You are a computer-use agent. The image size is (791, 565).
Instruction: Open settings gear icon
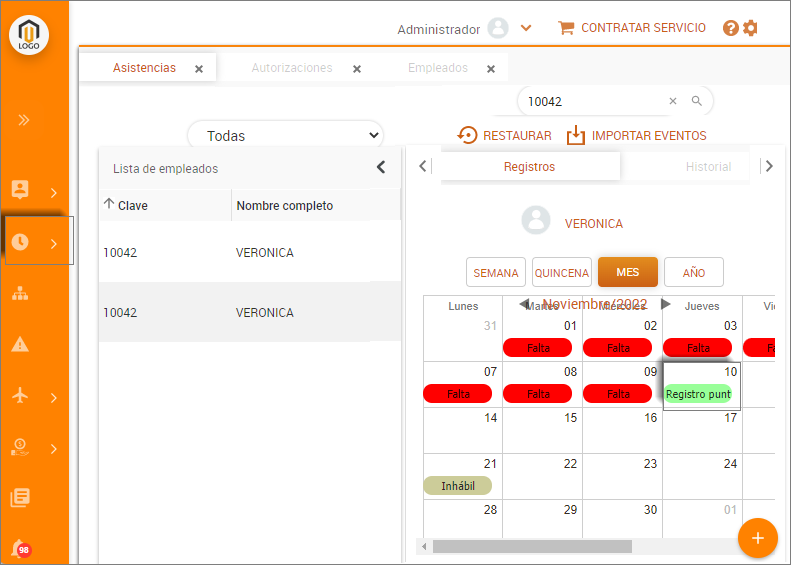coord(750,28)
